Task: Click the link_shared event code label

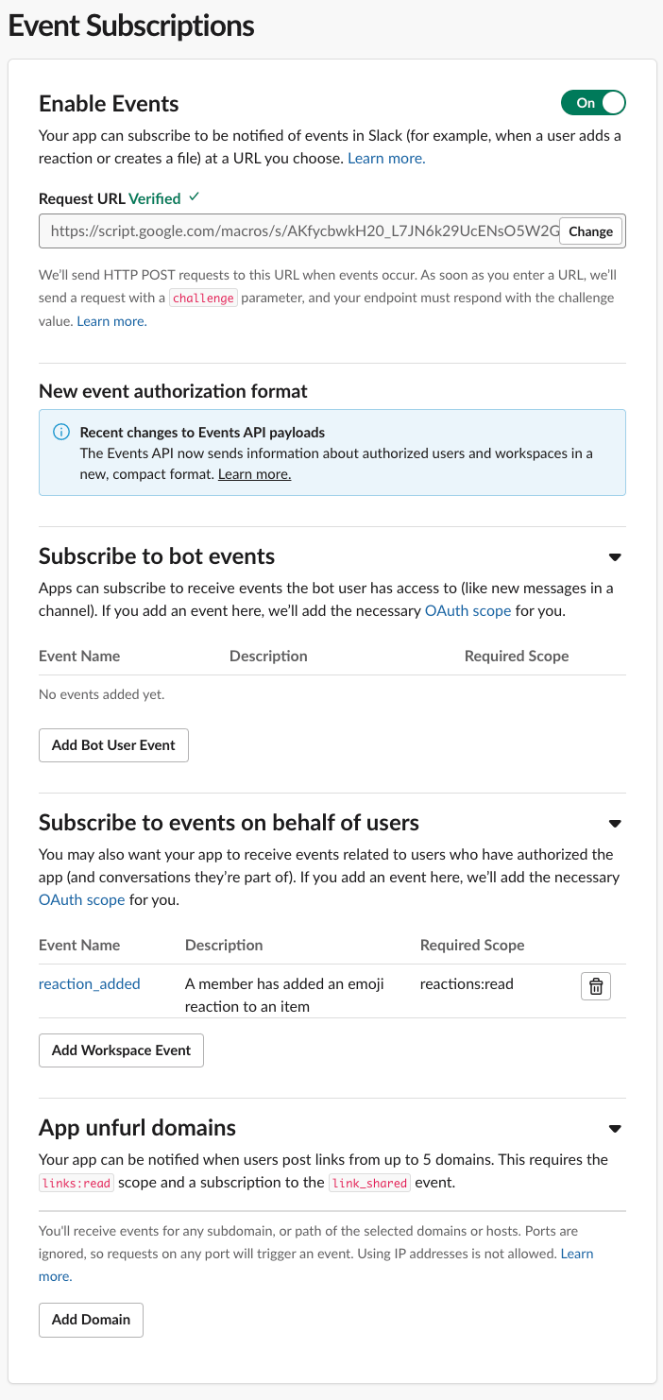Action: tap(369, 1182)
